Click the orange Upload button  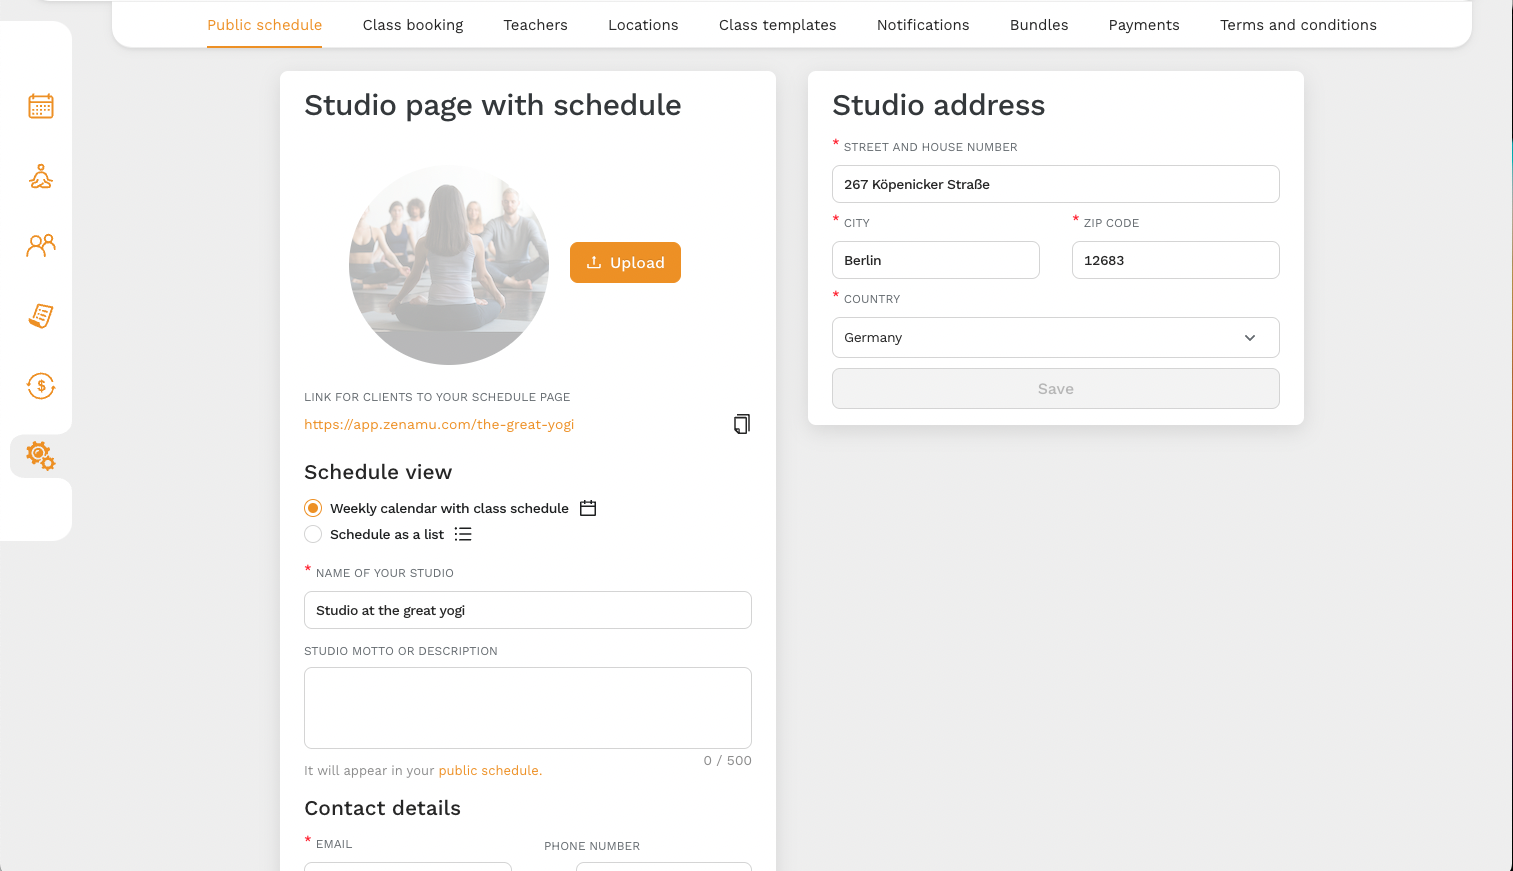pyautogui.click(x=625, y=262)
